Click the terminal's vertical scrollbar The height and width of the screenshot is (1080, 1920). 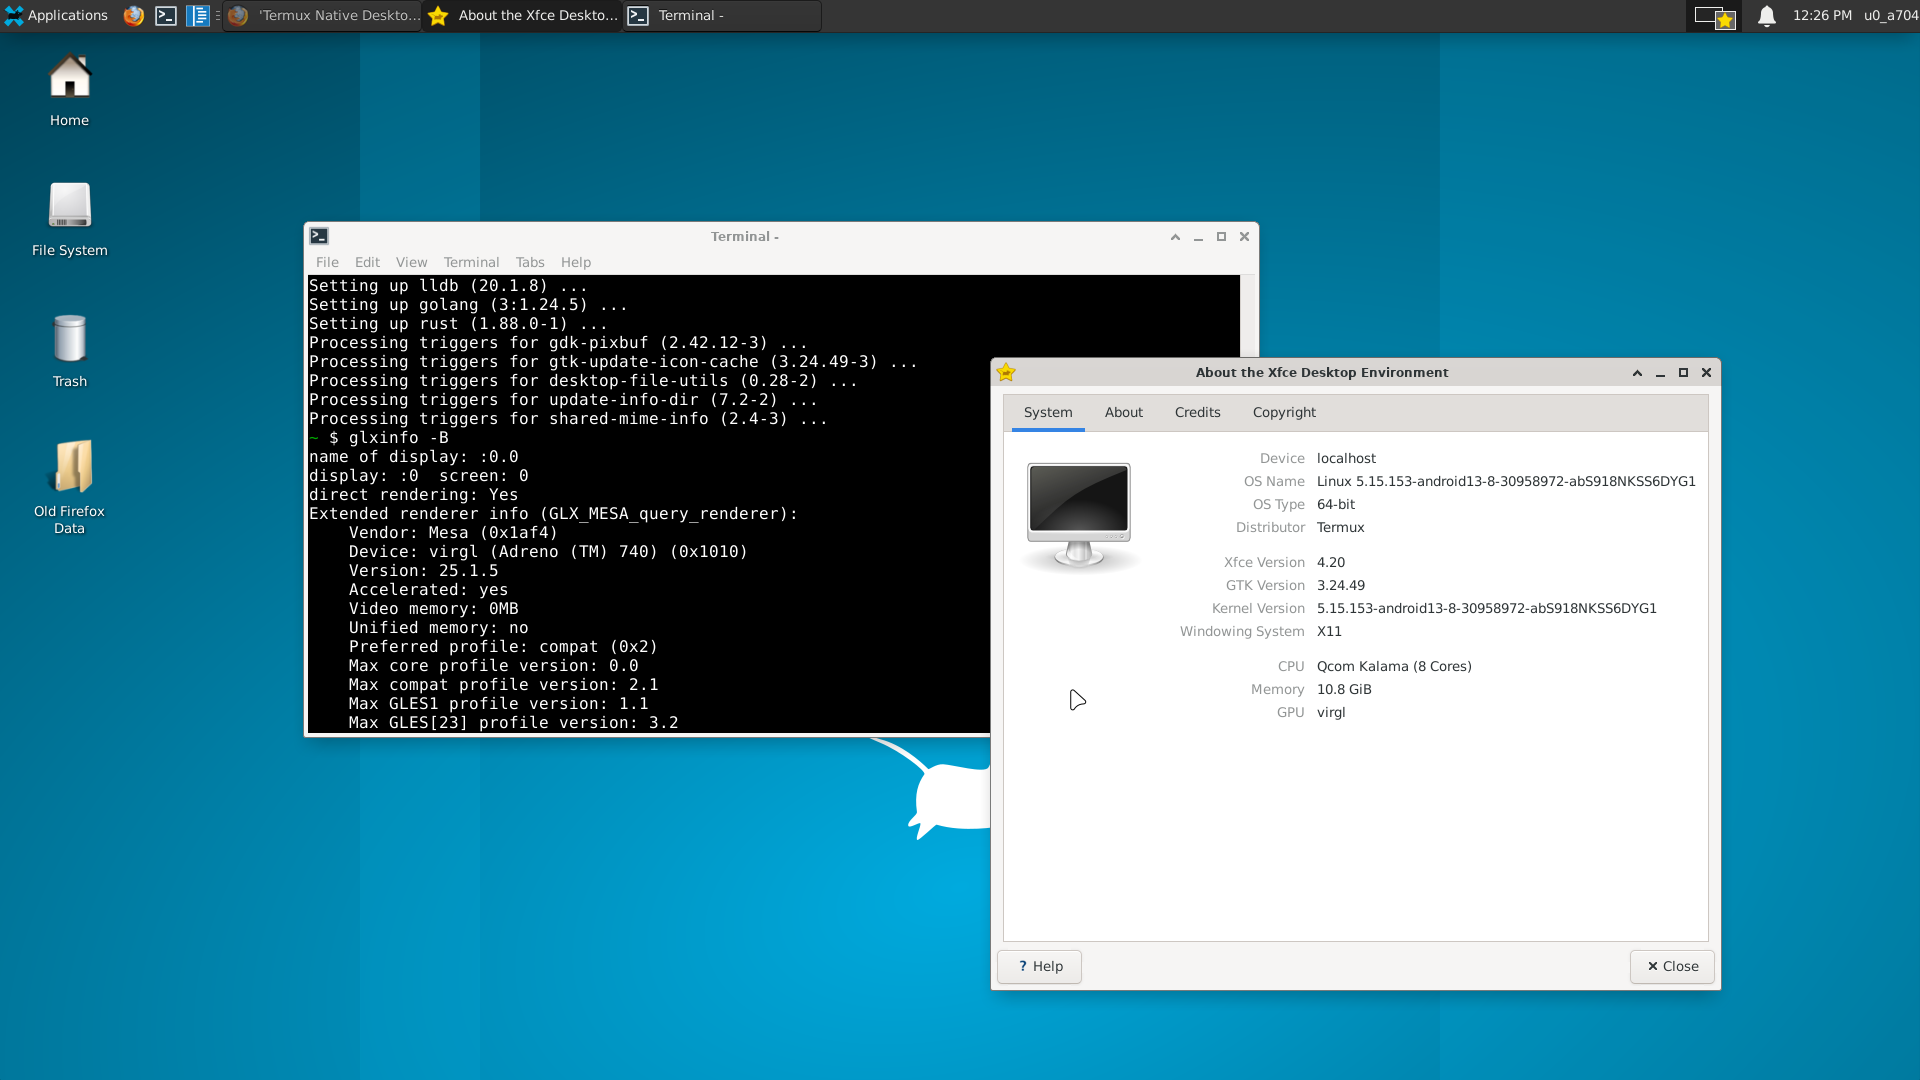click(x=1247, y=315)
